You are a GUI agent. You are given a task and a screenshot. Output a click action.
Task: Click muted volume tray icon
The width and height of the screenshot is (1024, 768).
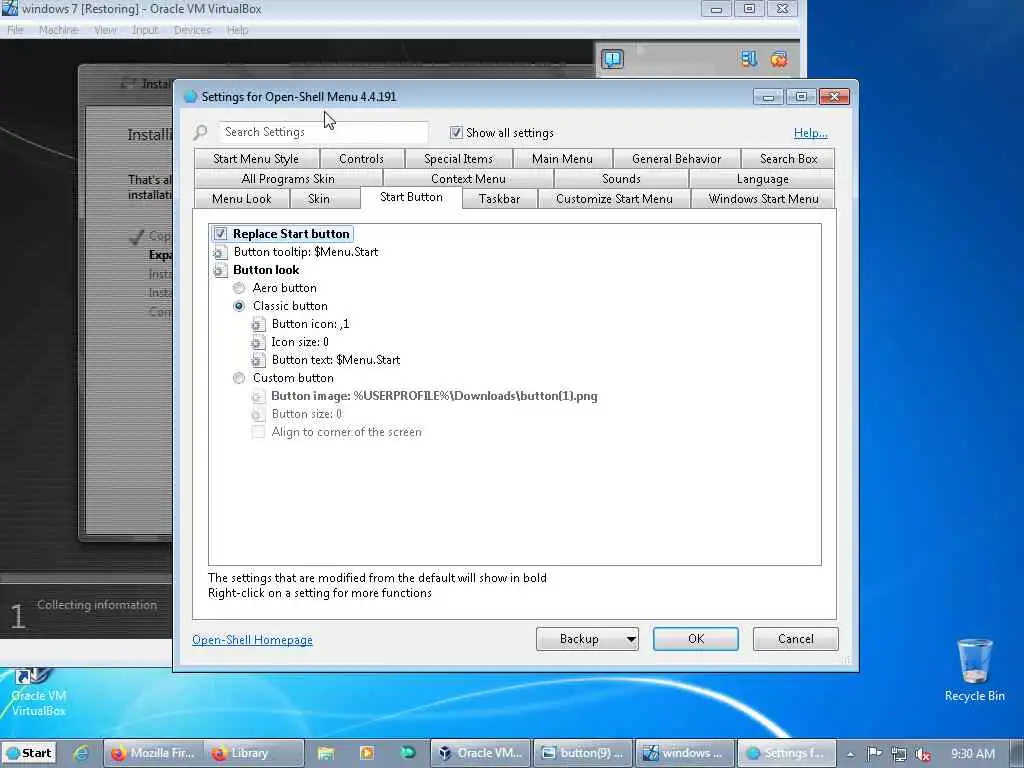923,754
